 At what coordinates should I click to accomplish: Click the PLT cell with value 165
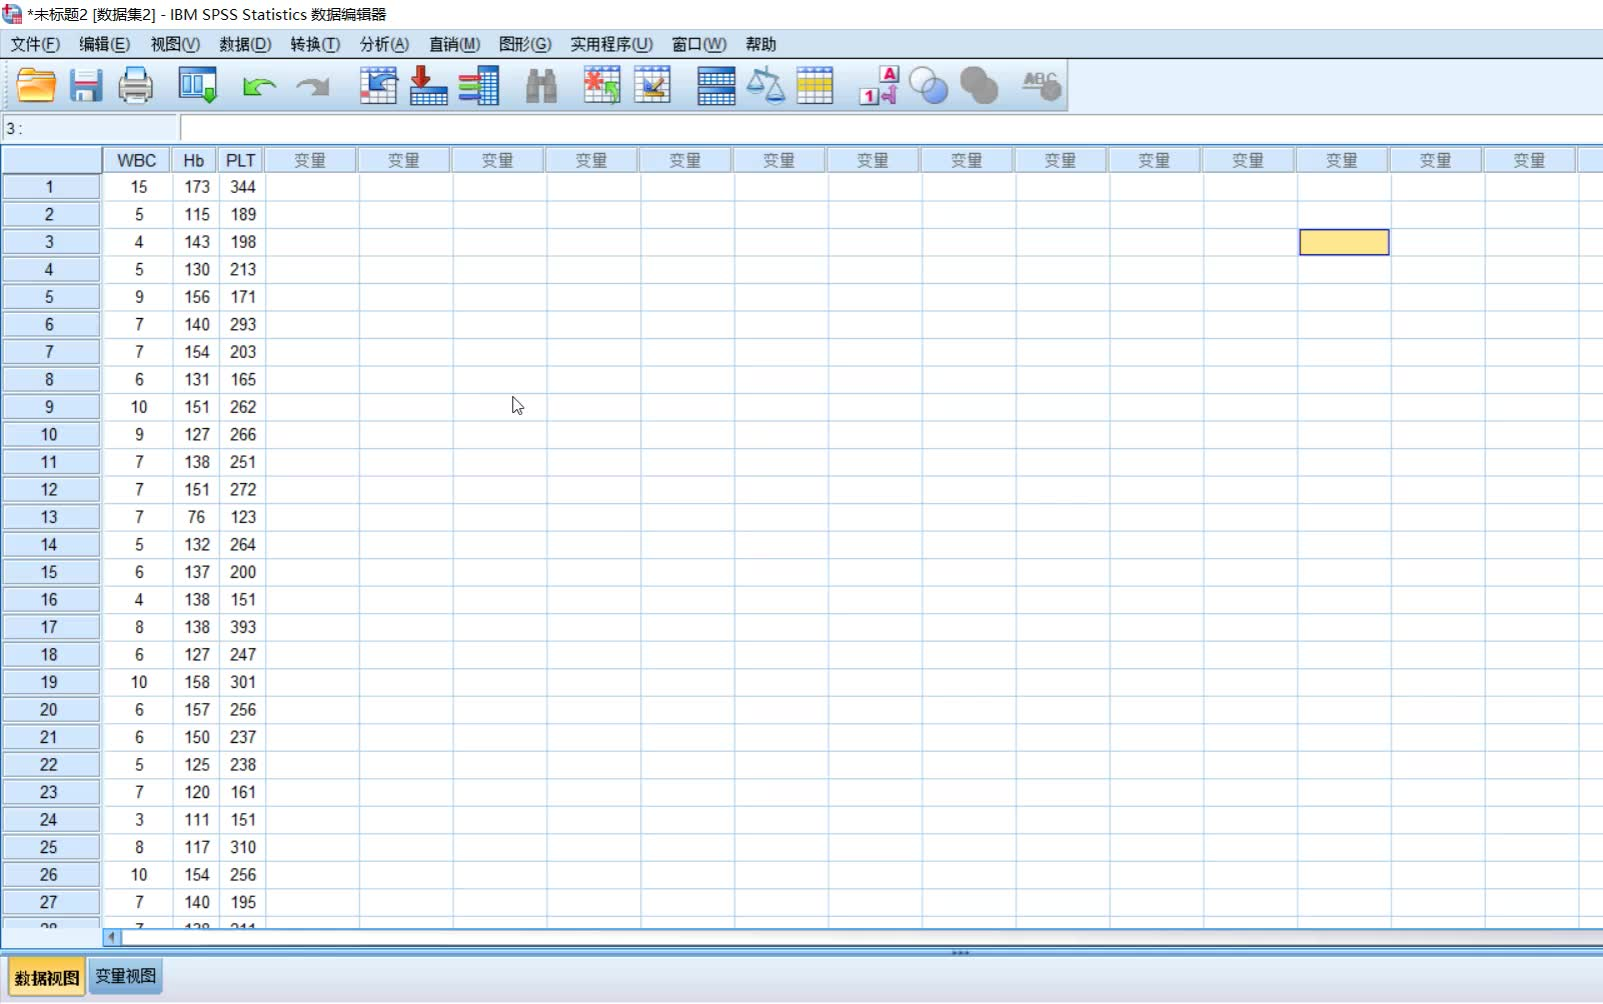[241, 380]
